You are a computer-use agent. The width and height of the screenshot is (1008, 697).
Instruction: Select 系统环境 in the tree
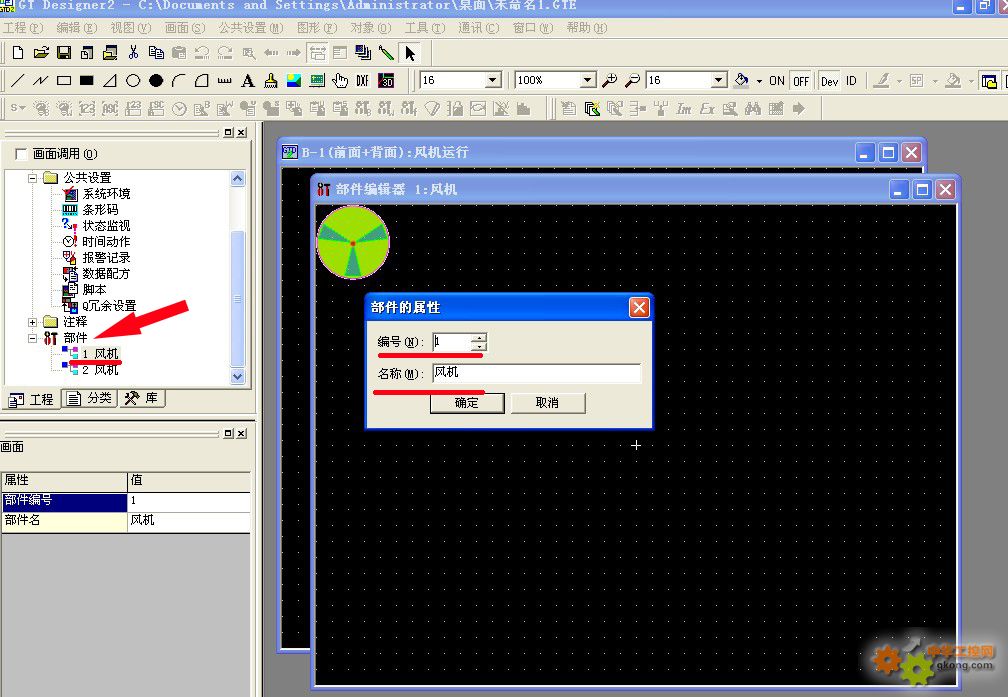[x=106, y=194]
